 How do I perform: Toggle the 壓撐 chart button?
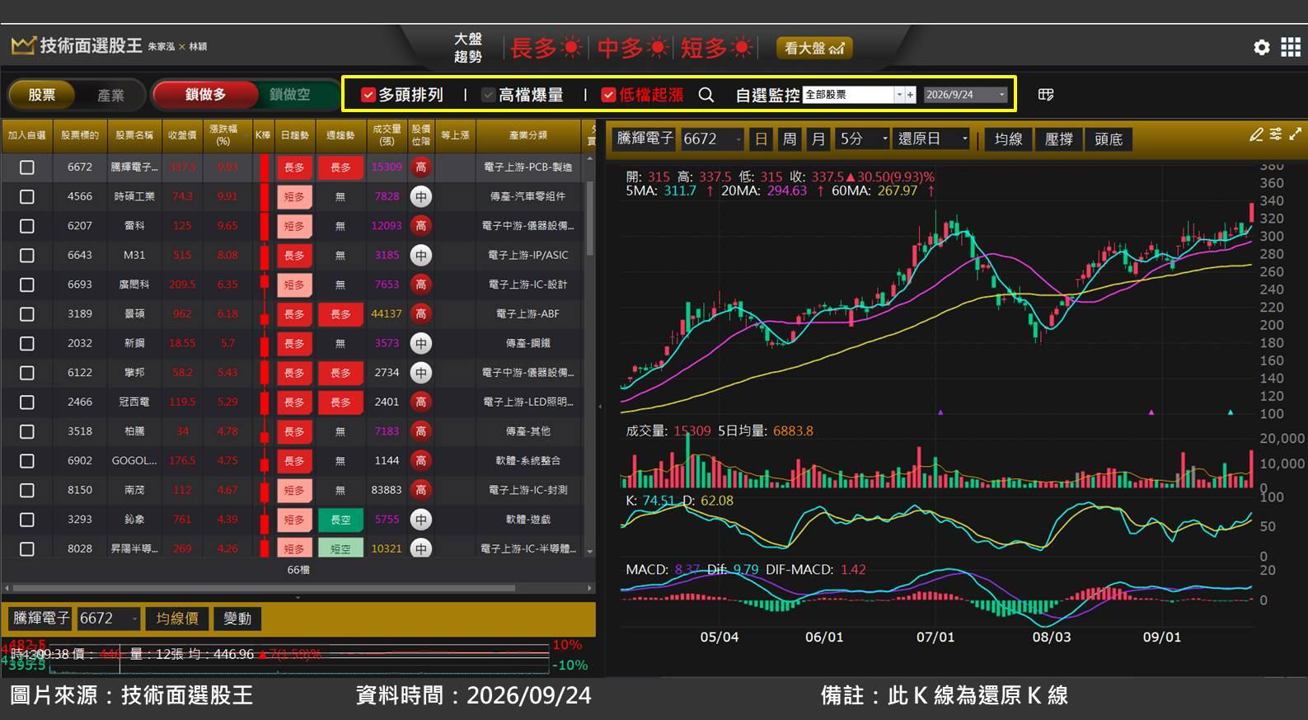[x=1058, y=139]
